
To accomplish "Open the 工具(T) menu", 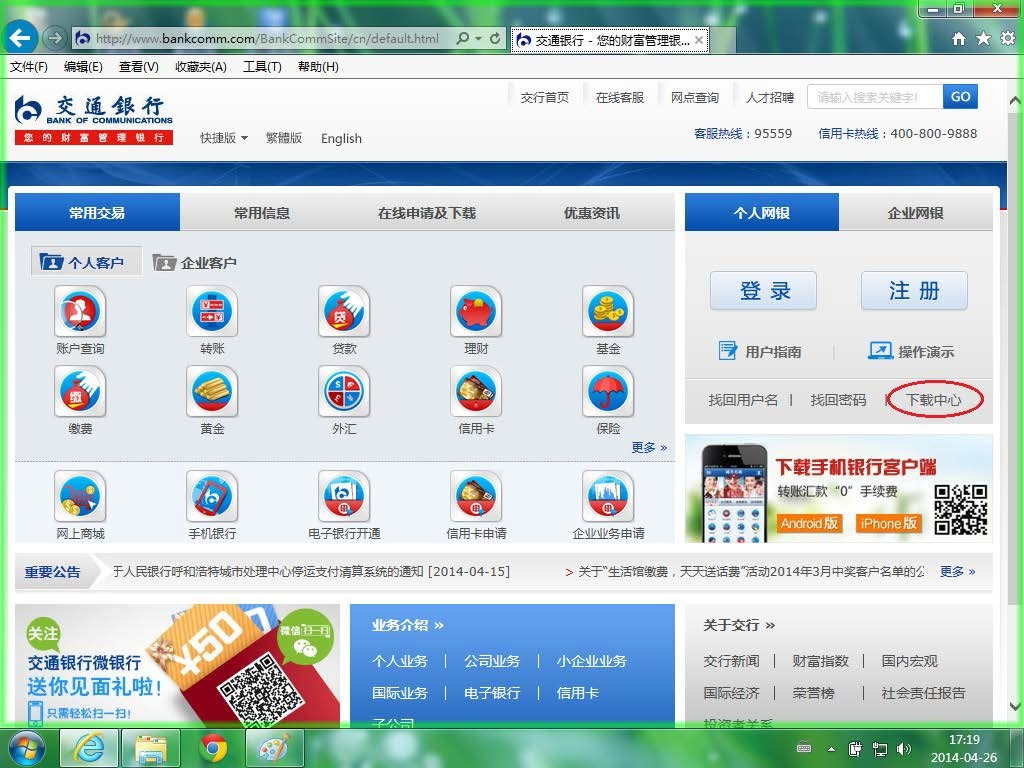I will pos(262,67).
